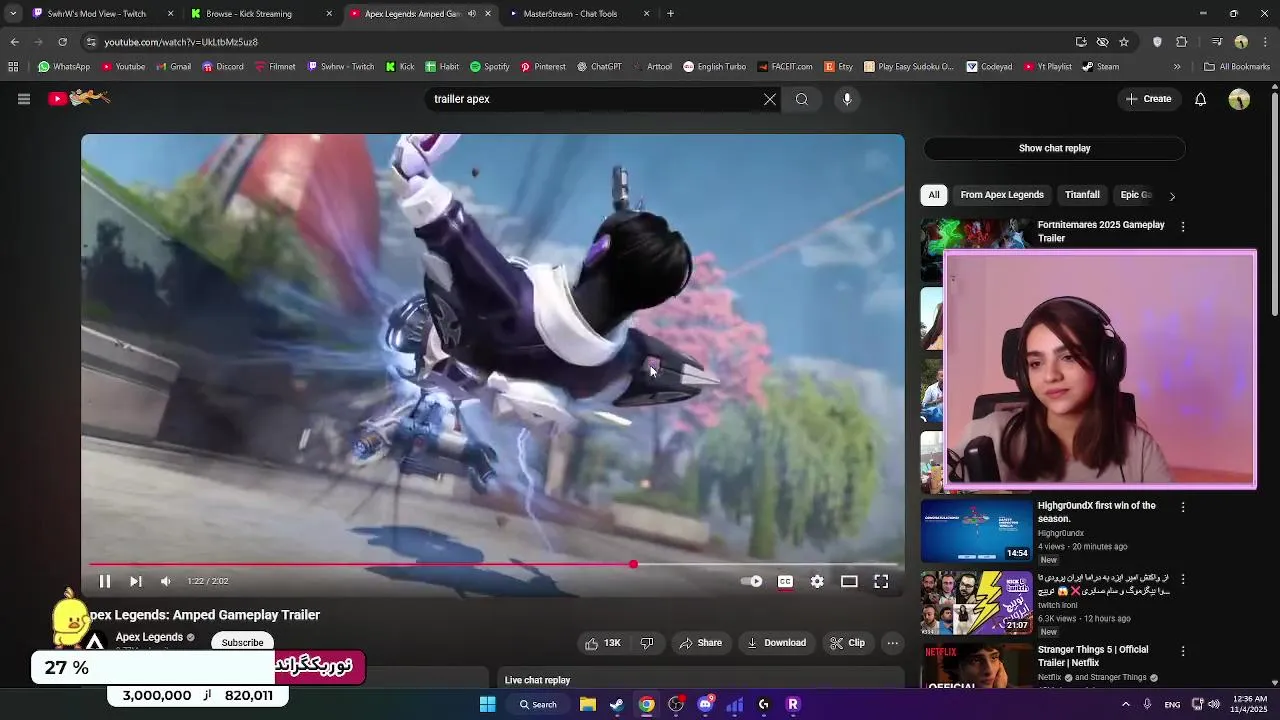Open File Explorer from the taskbar
The image size is (1280, 720).
point(588,704)
